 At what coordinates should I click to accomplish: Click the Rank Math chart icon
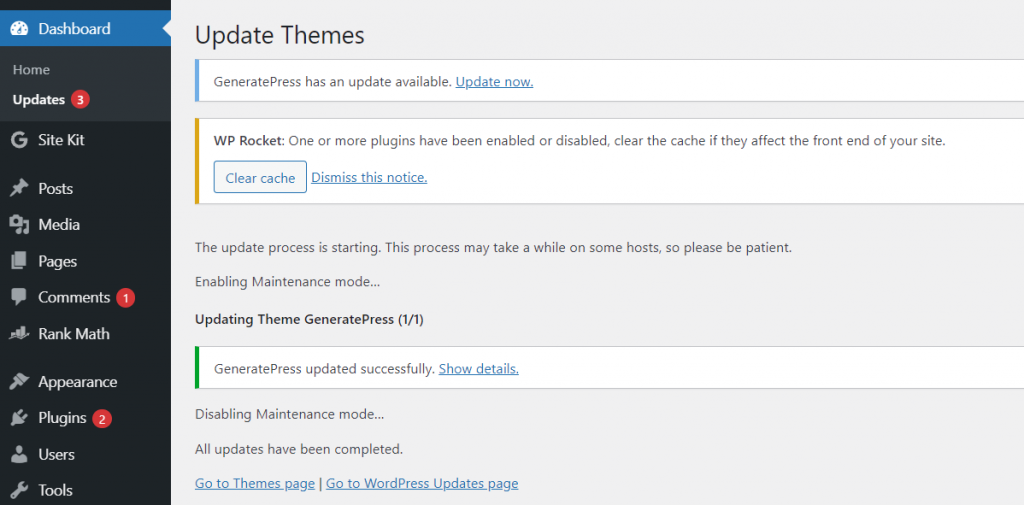point(20,334)
